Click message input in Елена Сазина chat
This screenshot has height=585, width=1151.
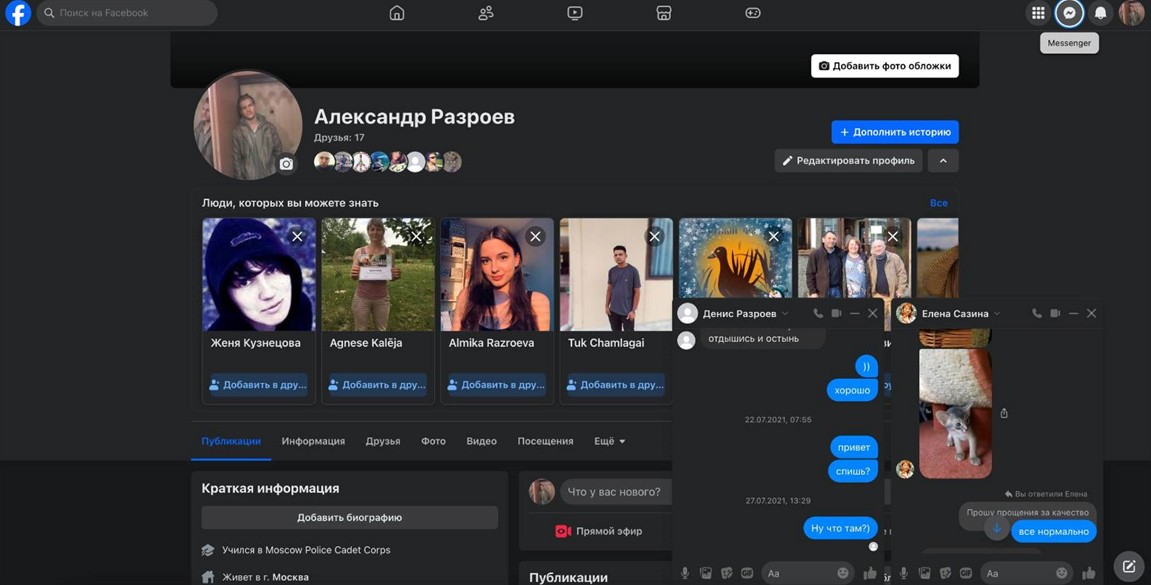click(1026, 573)
